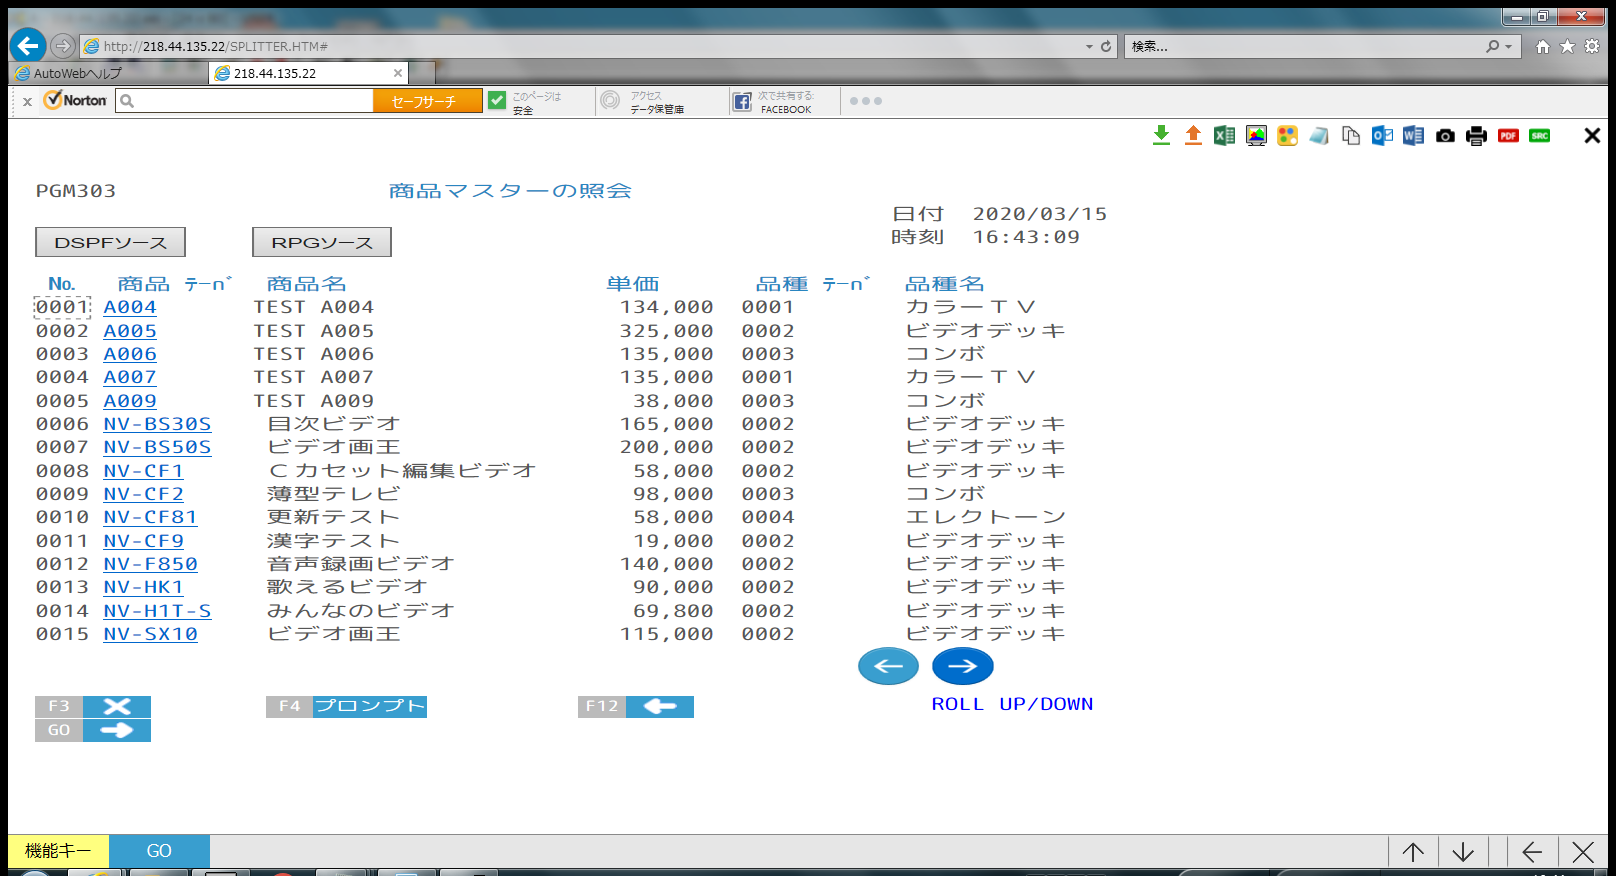Click the orange upload arrow icon
Image resolution: width=1616 pixels, height=876 pixels.
[x=1193, y=136]
